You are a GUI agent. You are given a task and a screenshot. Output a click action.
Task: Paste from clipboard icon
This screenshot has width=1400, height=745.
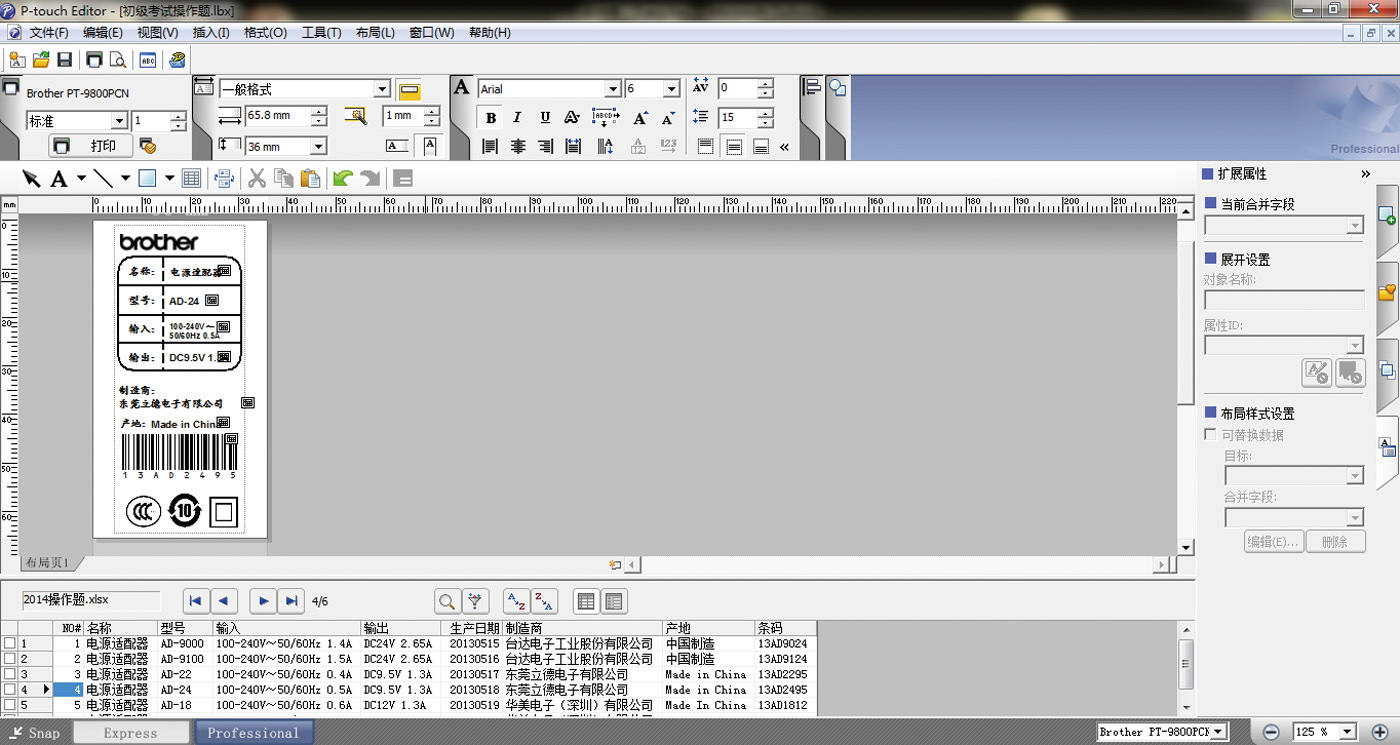coord(311,179)
